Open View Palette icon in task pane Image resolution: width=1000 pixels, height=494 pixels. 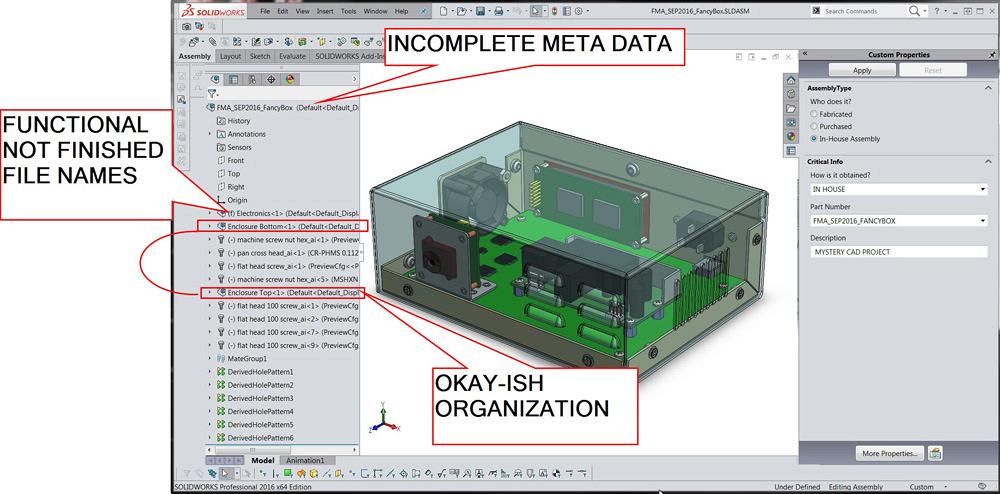click(791, 122)
